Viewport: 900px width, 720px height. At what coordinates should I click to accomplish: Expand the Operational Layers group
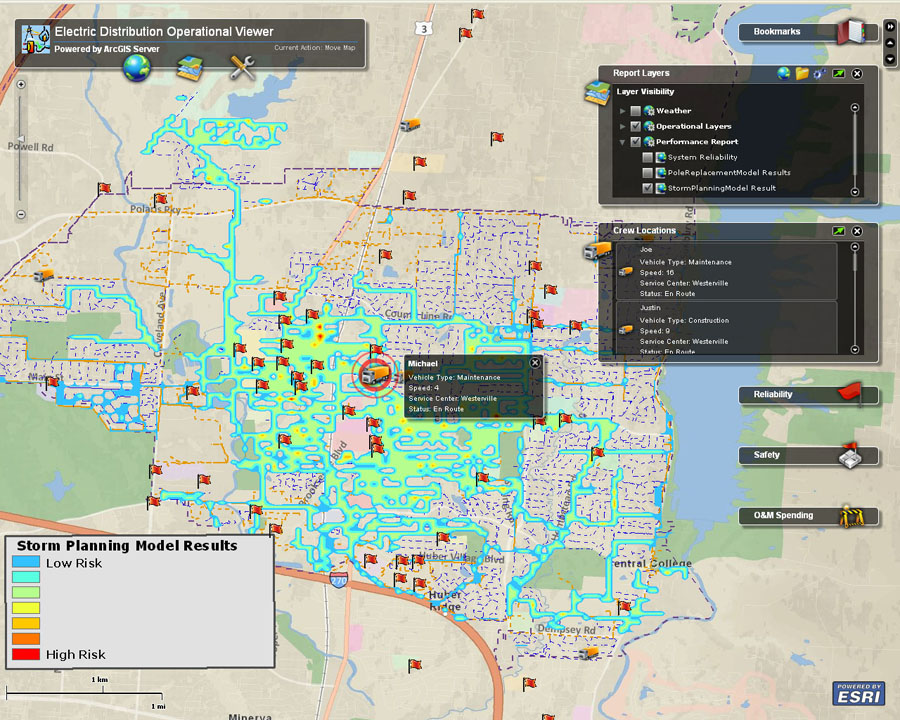pos(623,126)
